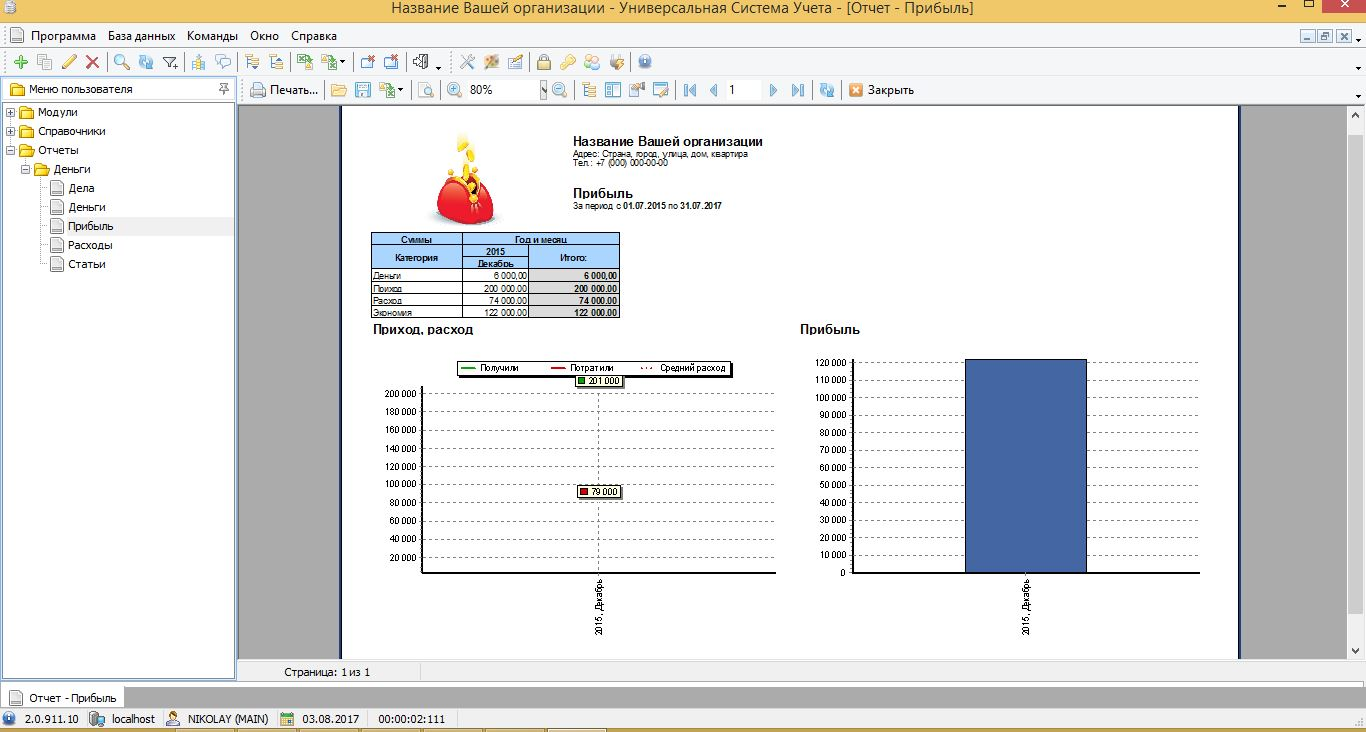
Task: Open the Статьи report
Action: pyautogui.click(x=86, y=264)
